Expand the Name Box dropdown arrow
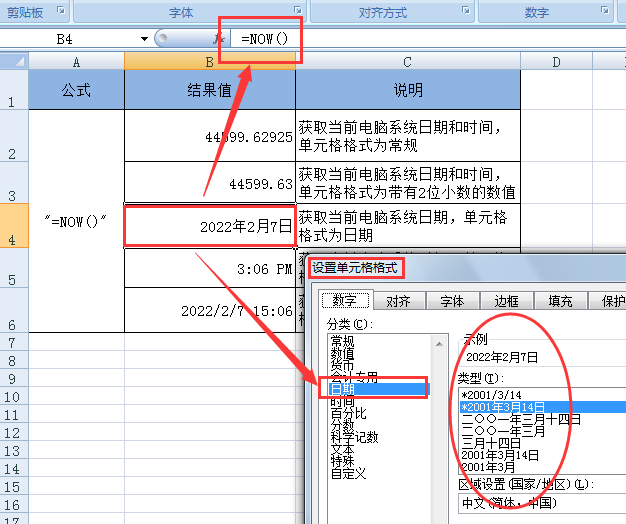 144,39
